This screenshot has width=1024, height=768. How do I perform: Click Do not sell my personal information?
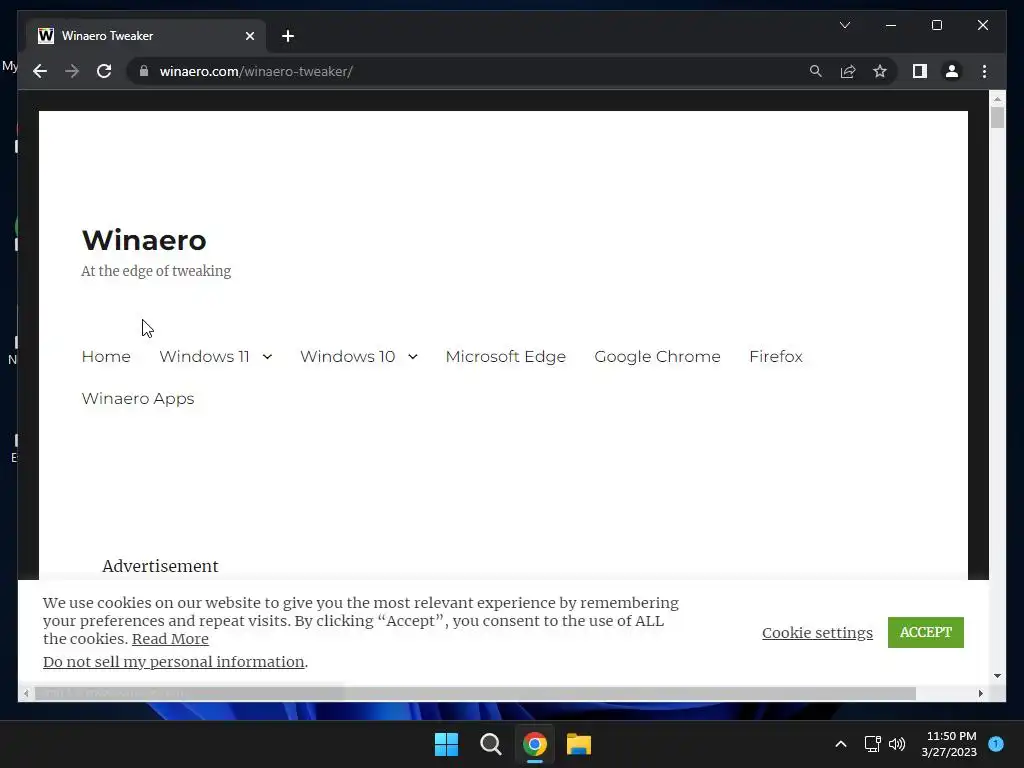coord(174,662)
